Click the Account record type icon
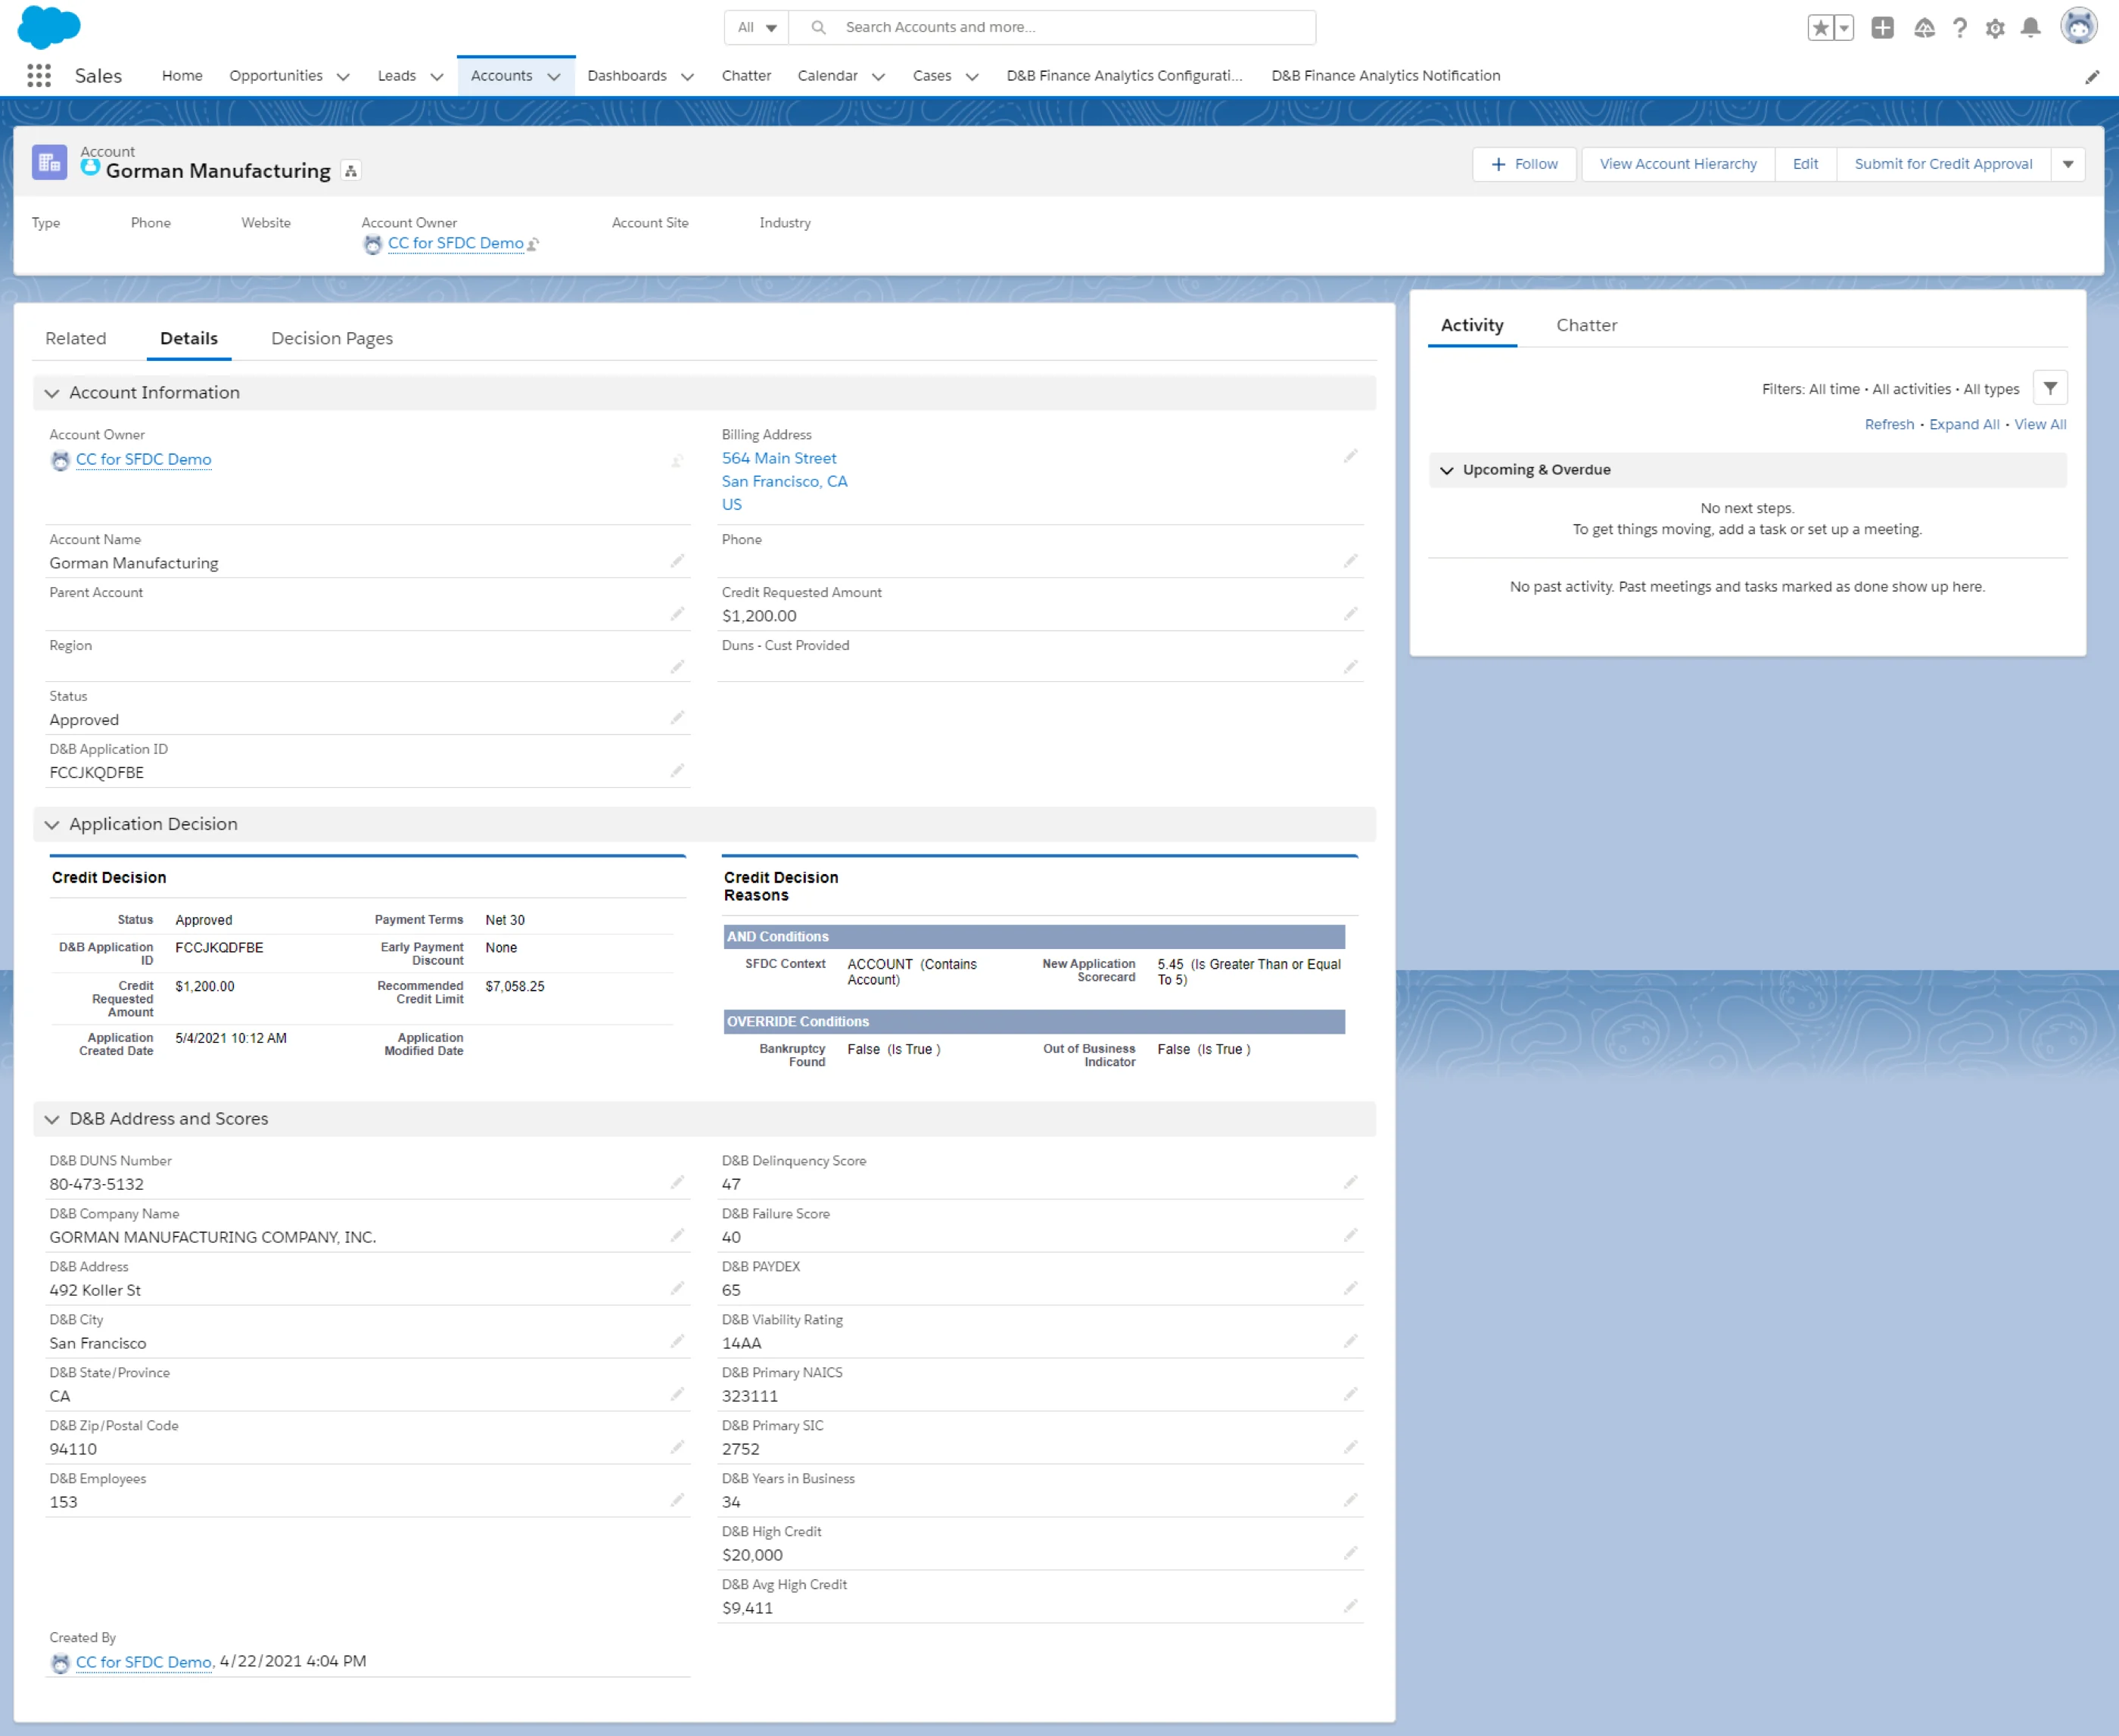 pos(49,162)
